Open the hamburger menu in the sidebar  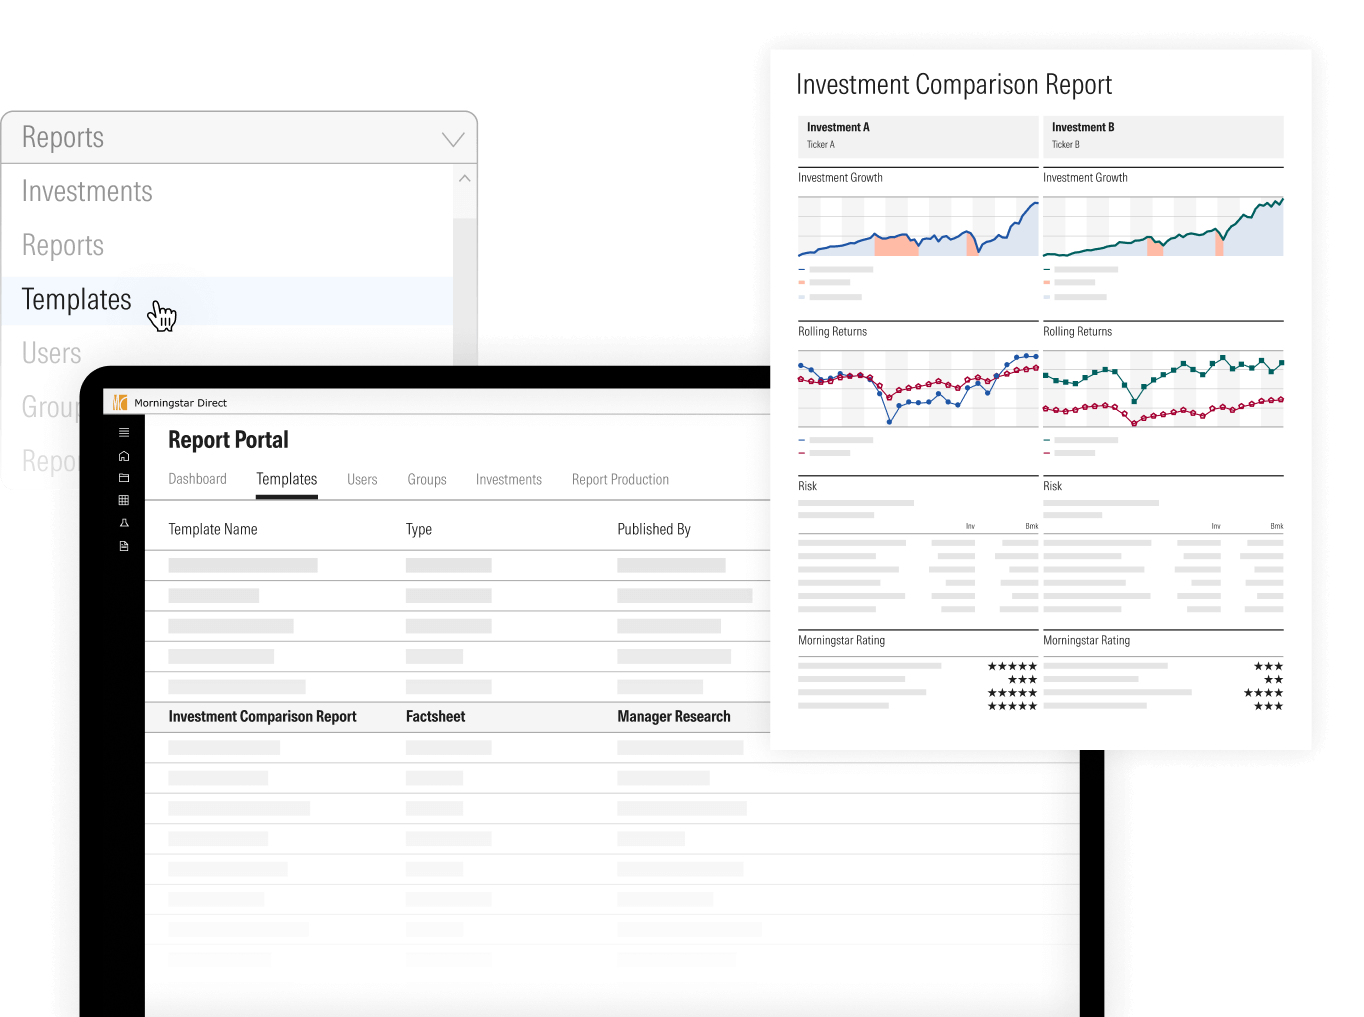tap(124, 433)
